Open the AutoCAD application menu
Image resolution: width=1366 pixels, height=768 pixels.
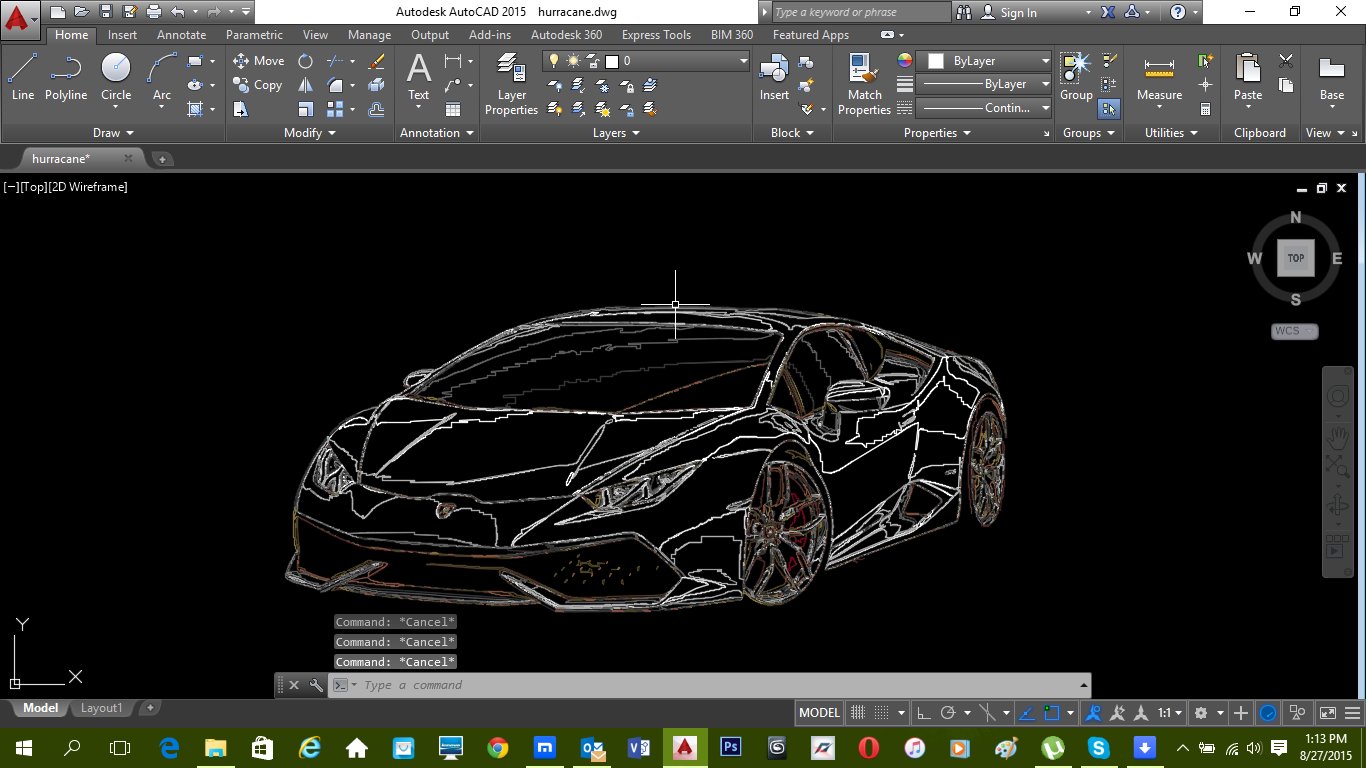(x=20, y=18)
